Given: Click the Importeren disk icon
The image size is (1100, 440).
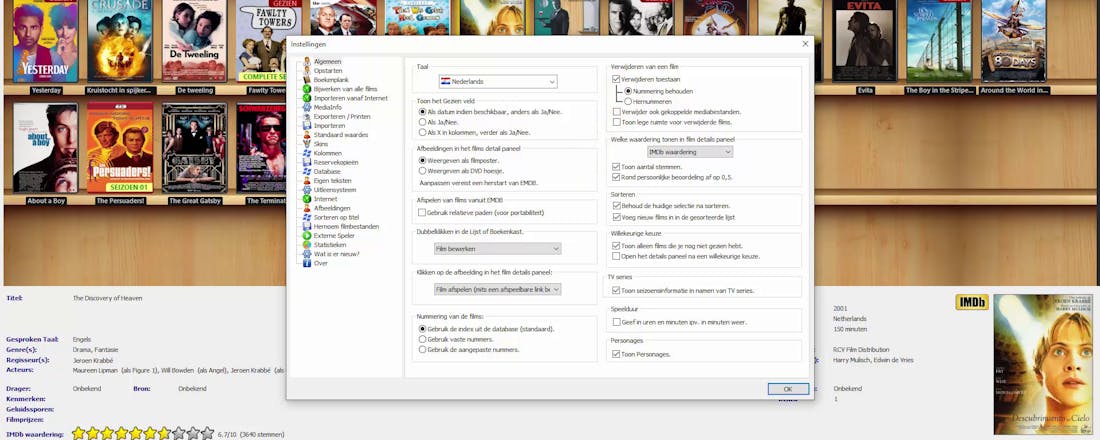Looking at the screenshot, I should pos(307,126).
